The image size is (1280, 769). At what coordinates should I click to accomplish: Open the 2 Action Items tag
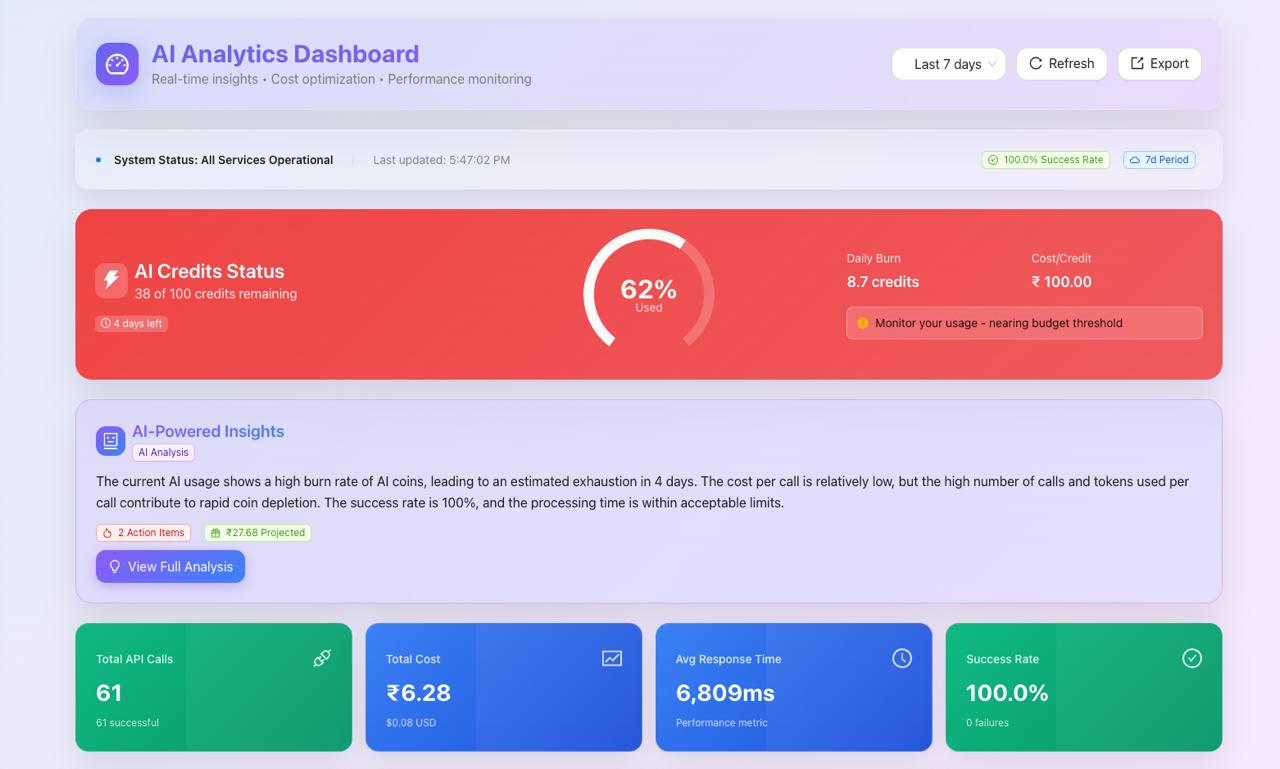[145, 533]
